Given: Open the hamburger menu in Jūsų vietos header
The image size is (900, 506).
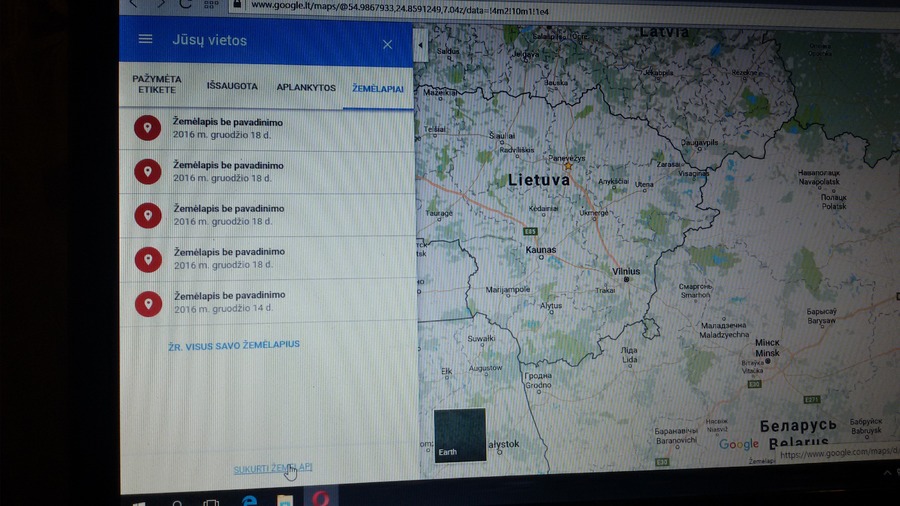Looking at the screenshot, I should [x=145, y=38].
